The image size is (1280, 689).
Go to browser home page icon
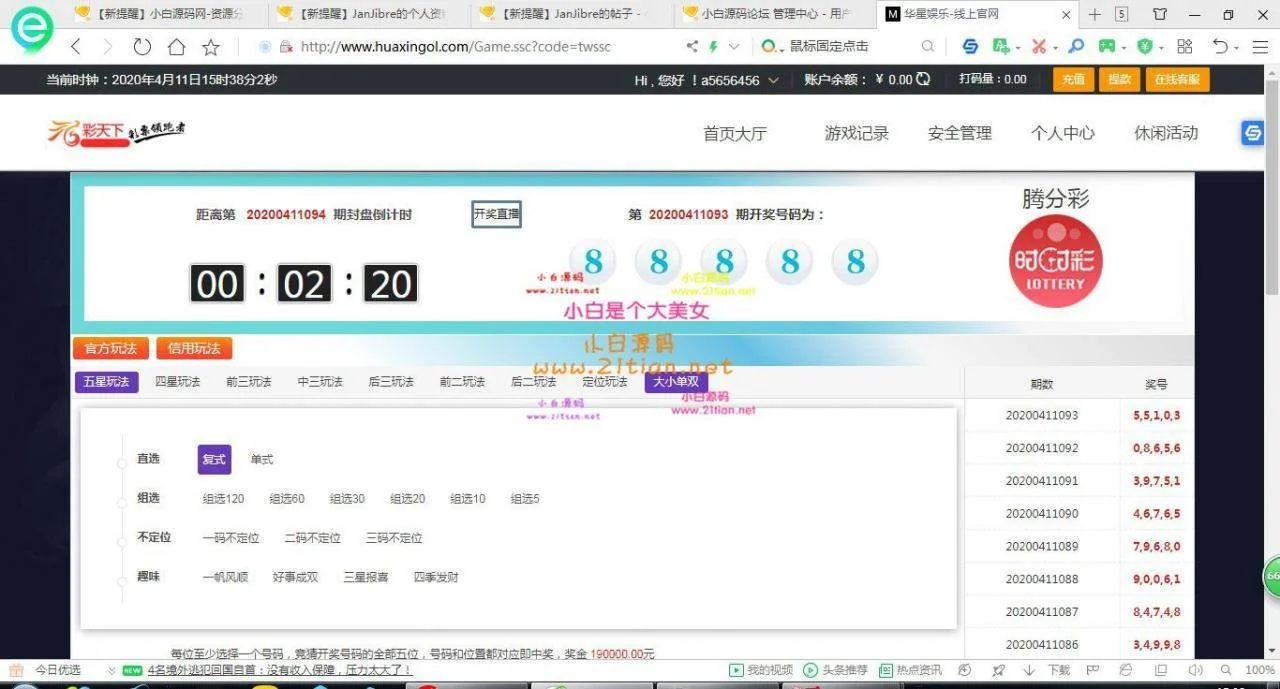(176, 47)
